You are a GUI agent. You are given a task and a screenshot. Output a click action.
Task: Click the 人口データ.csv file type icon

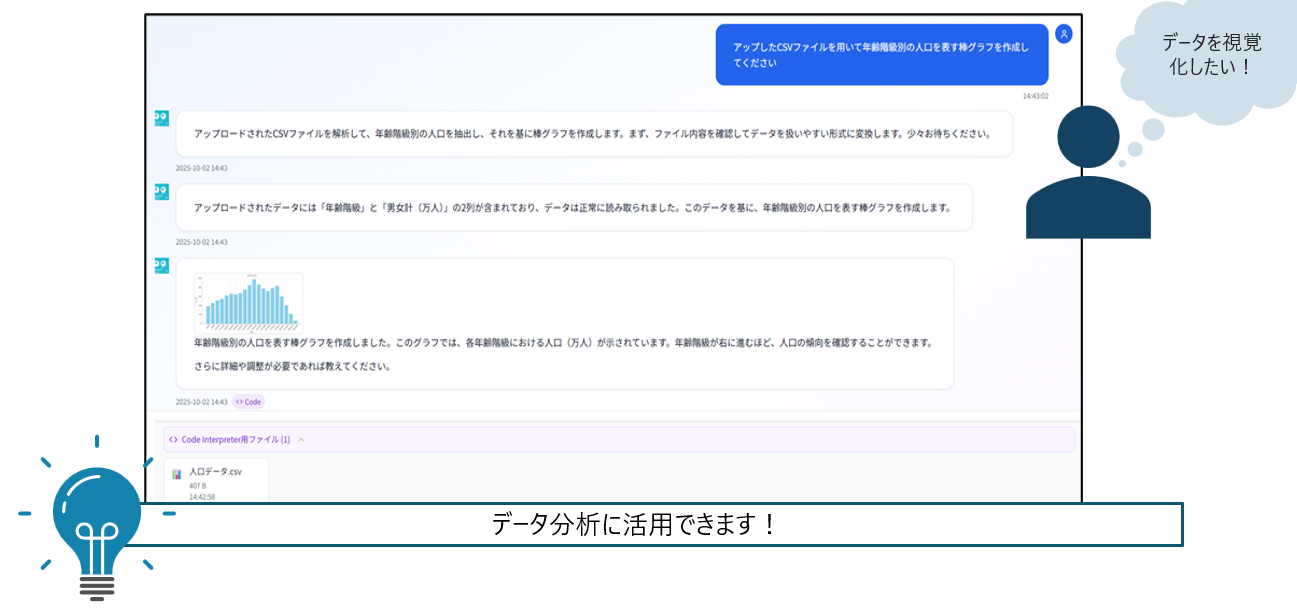177,474
